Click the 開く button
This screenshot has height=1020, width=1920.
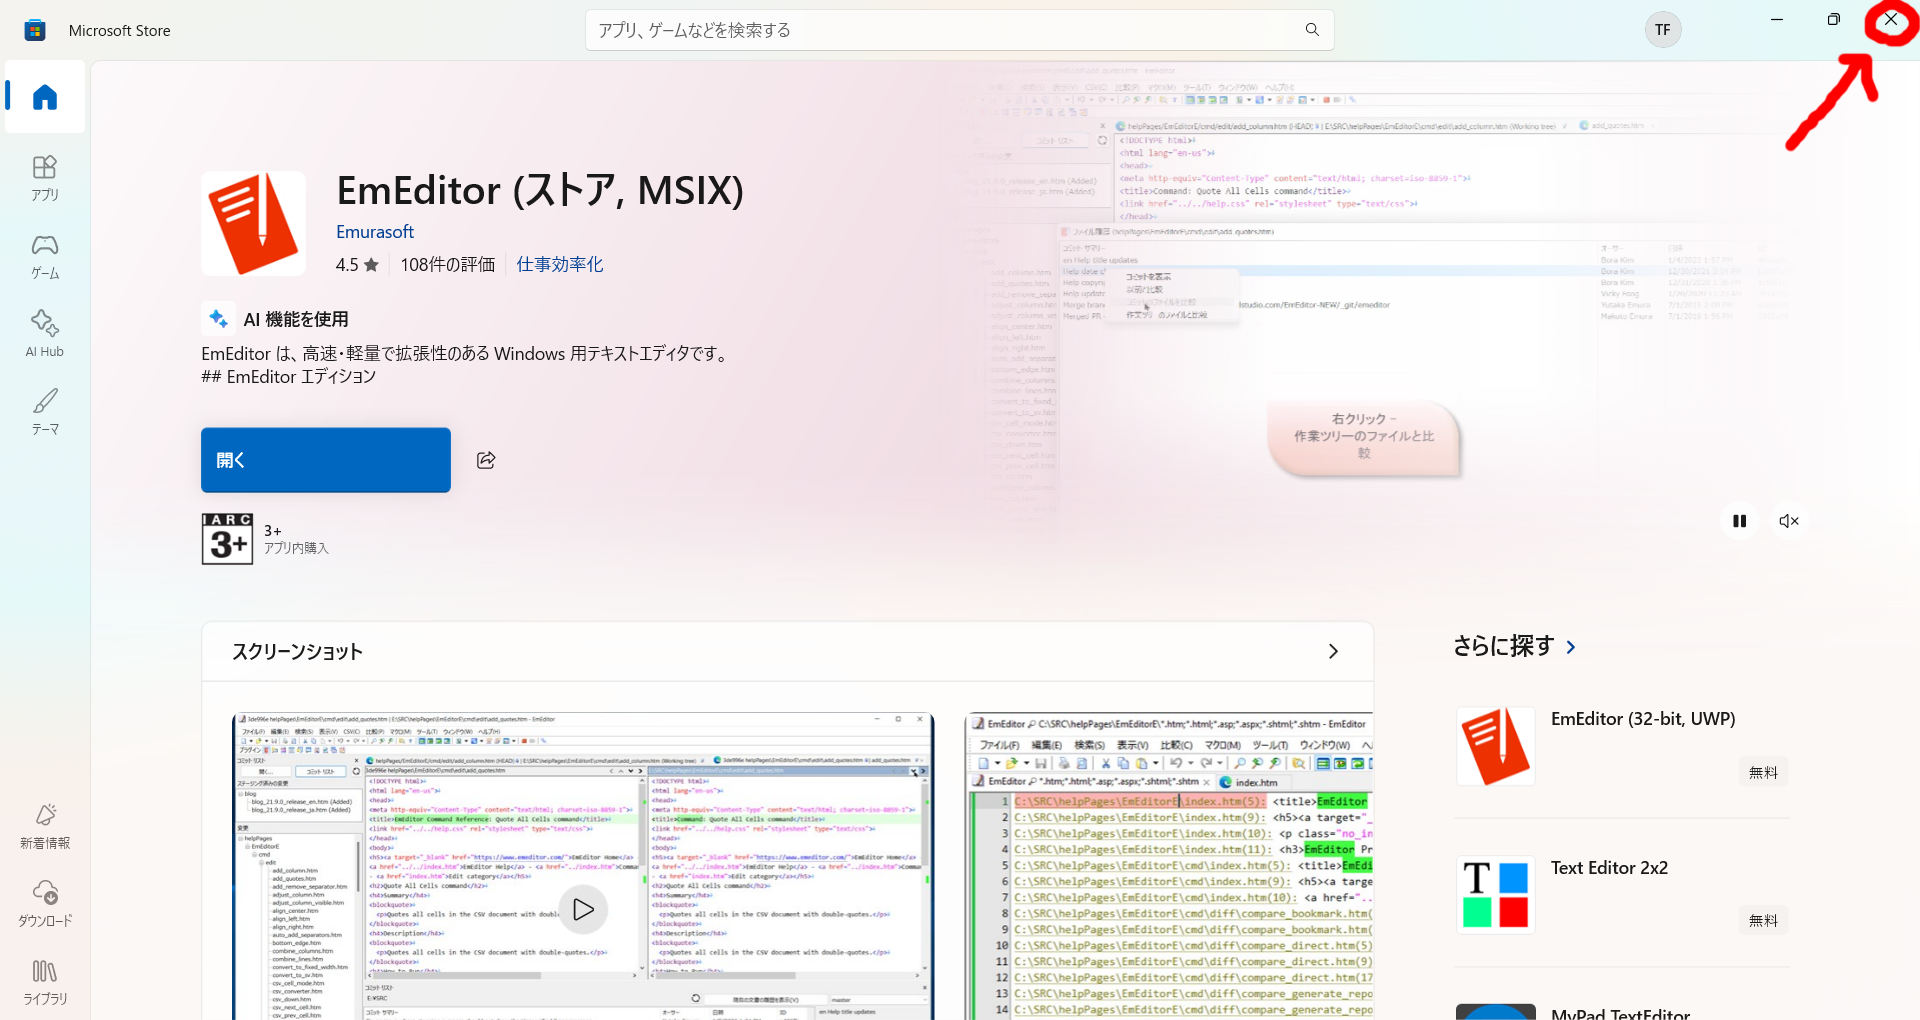(x=326, y=460)
